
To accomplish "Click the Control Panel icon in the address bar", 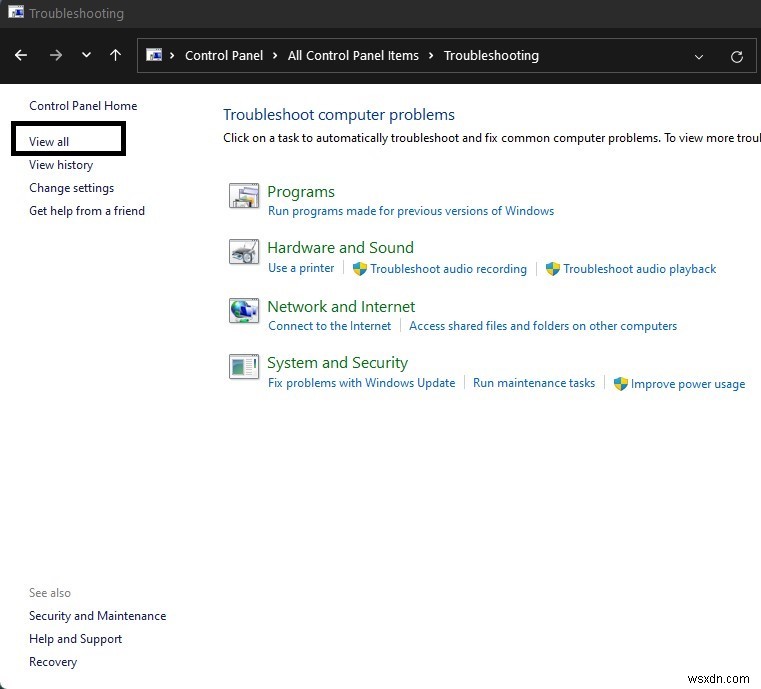I will pyautogui.click(x=154, y=55).
